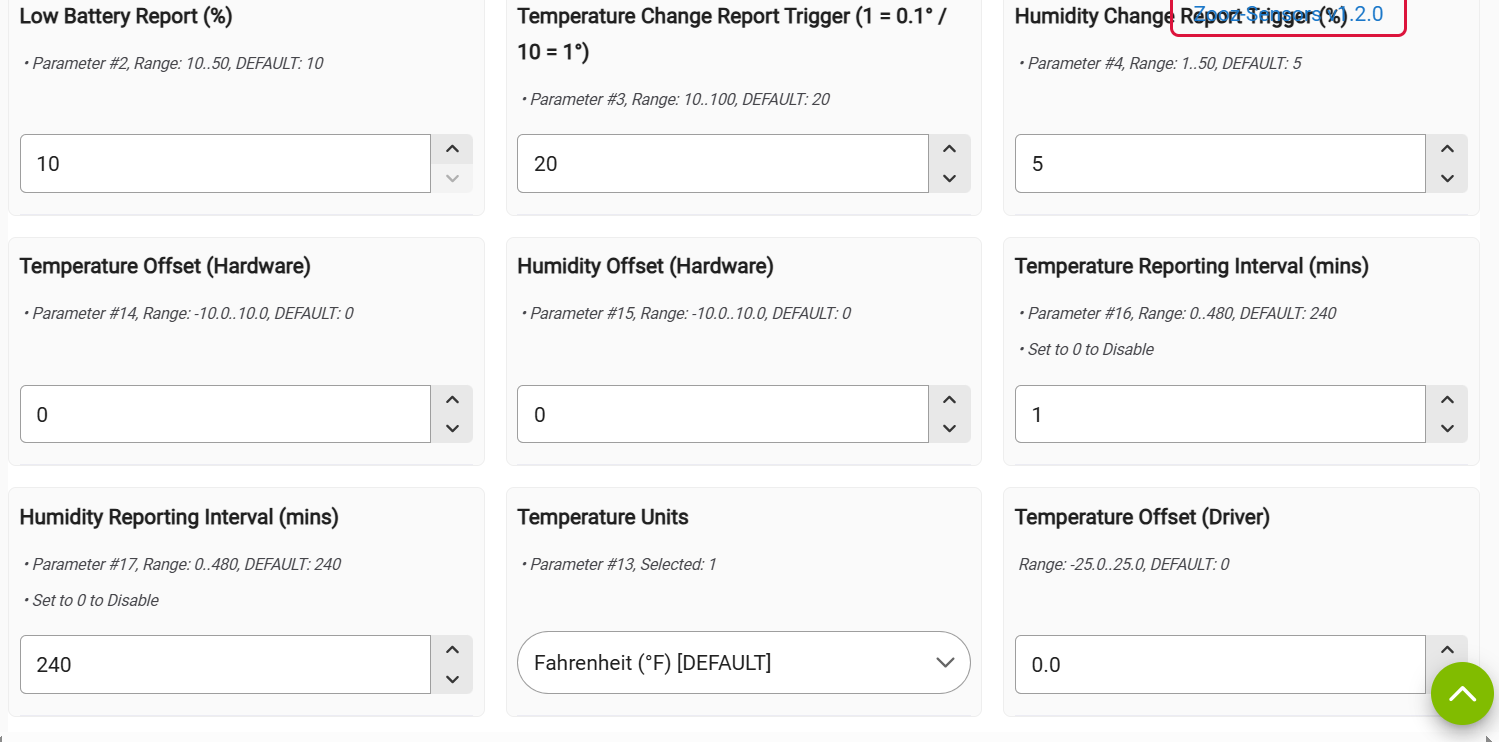The height and width of the screenshot is (742, 1499).
Task: Open the Temperature Units dropdown
Action: [x=743, y=663]
